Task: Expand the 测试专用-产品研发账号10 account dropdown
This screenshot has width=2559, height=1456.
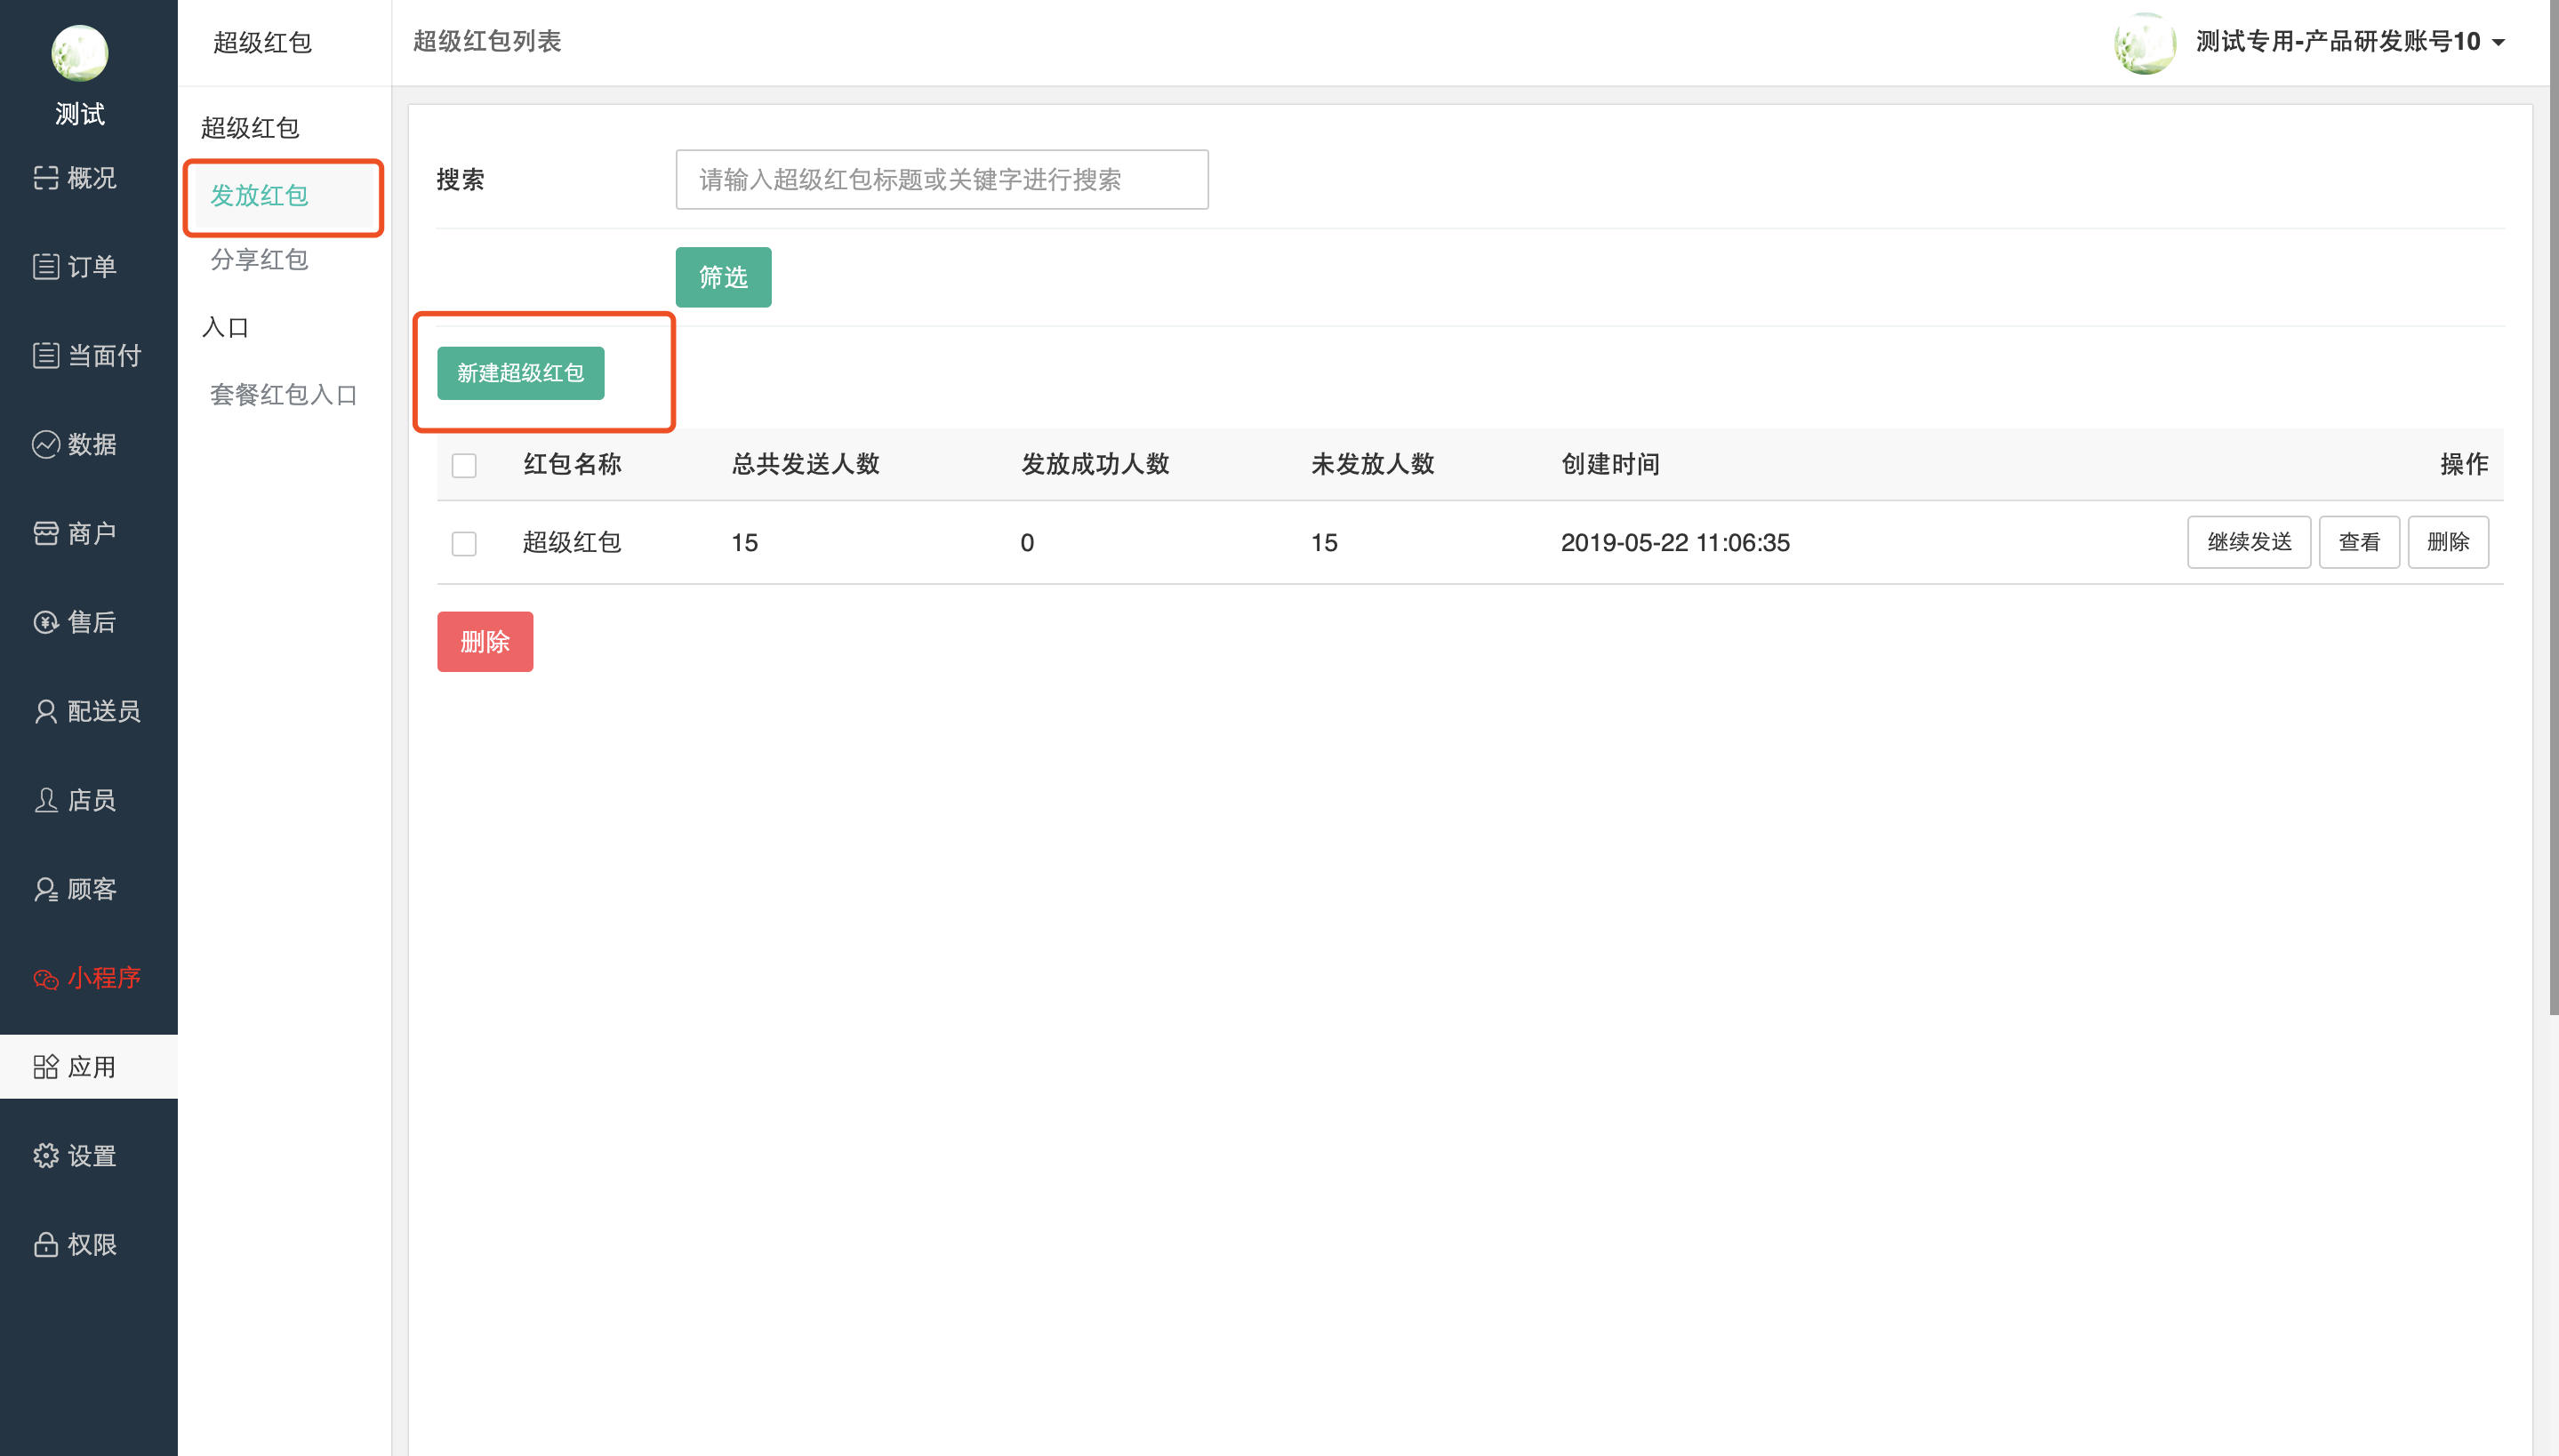Action: pos(2349,42)
